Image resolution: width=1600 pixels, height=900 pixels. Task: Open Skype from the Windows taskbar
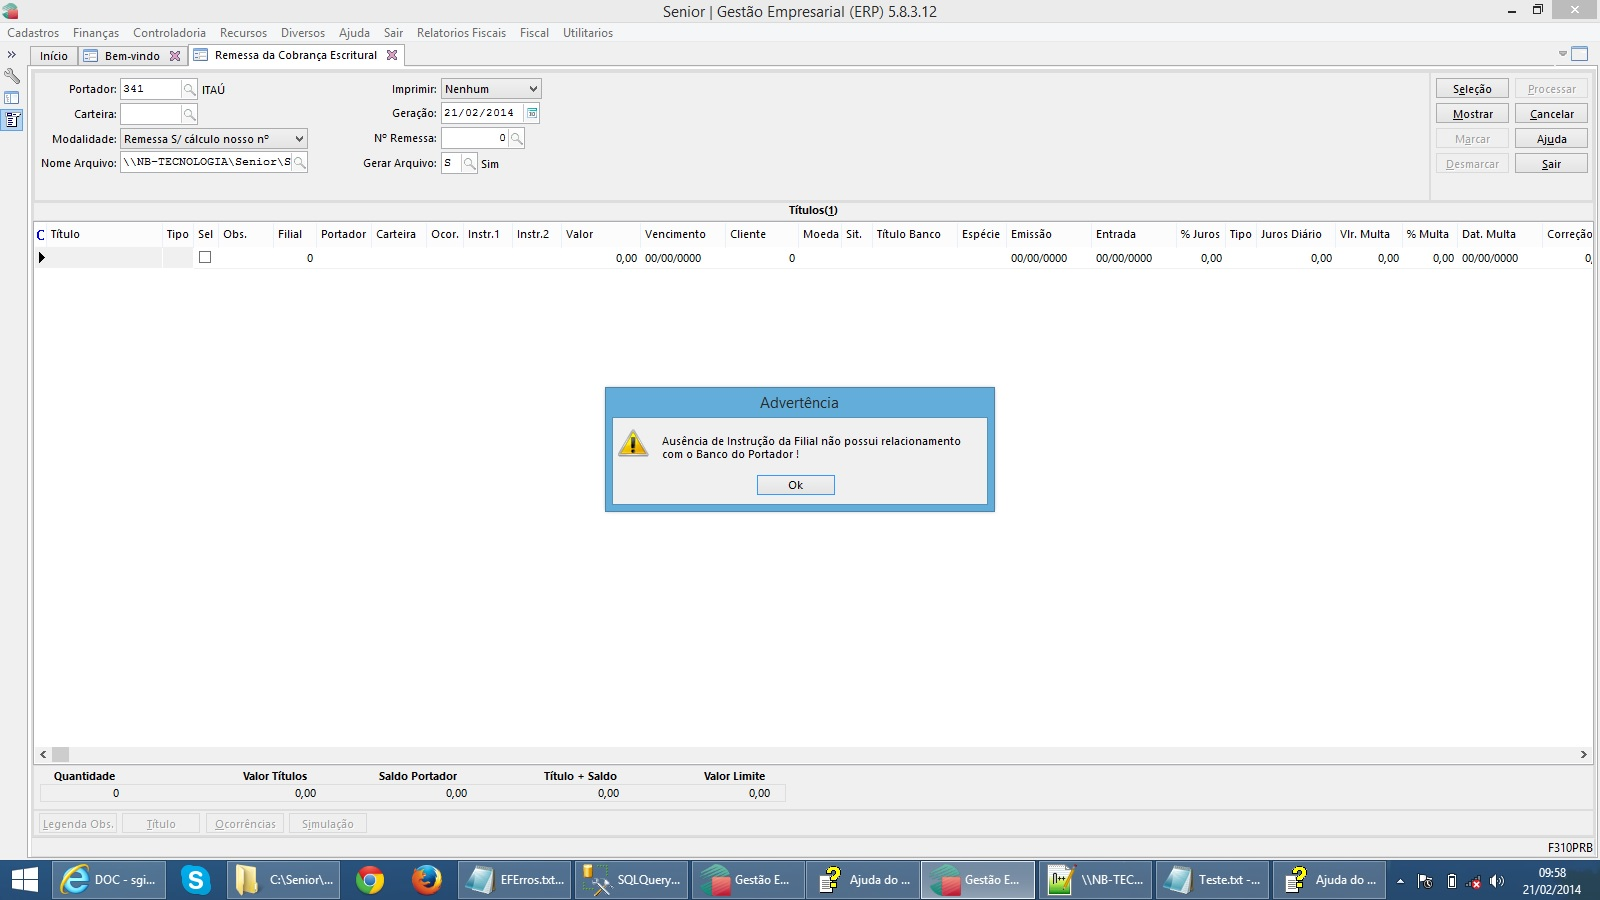coord(195,880)
